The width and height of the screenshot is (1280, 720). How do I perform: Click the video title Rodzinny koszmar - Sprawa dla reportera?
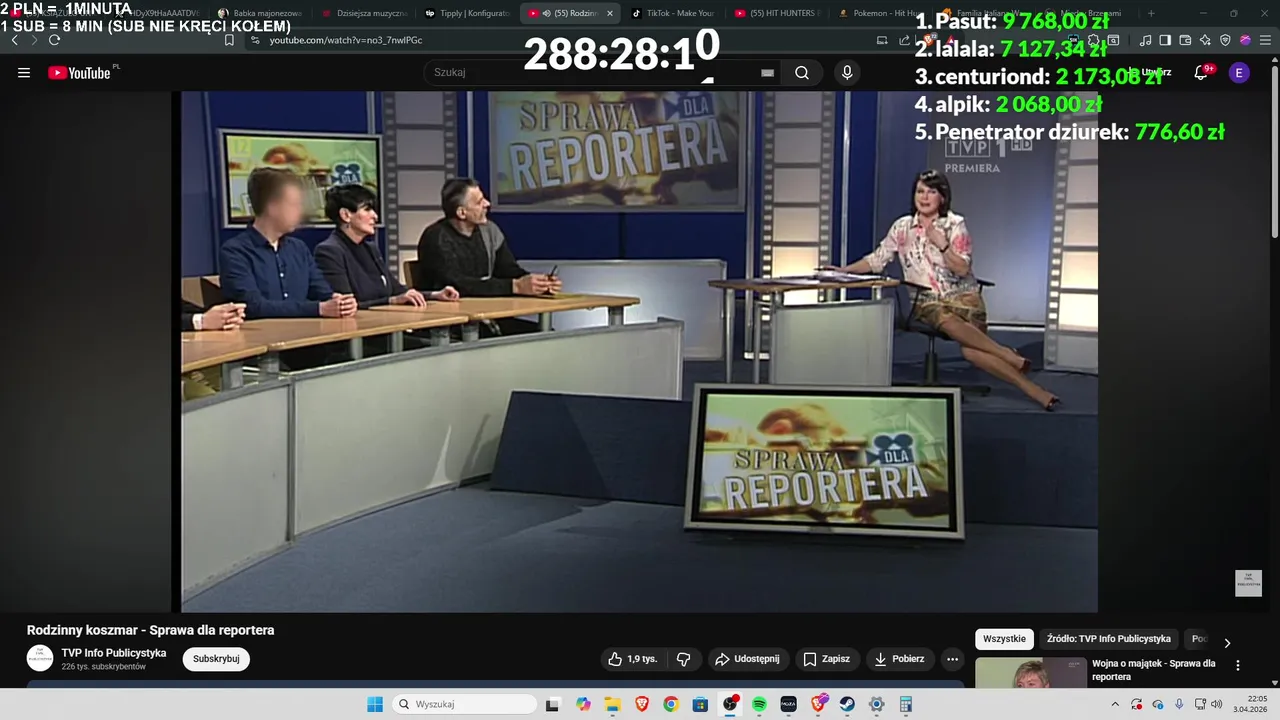click(150, 630)
